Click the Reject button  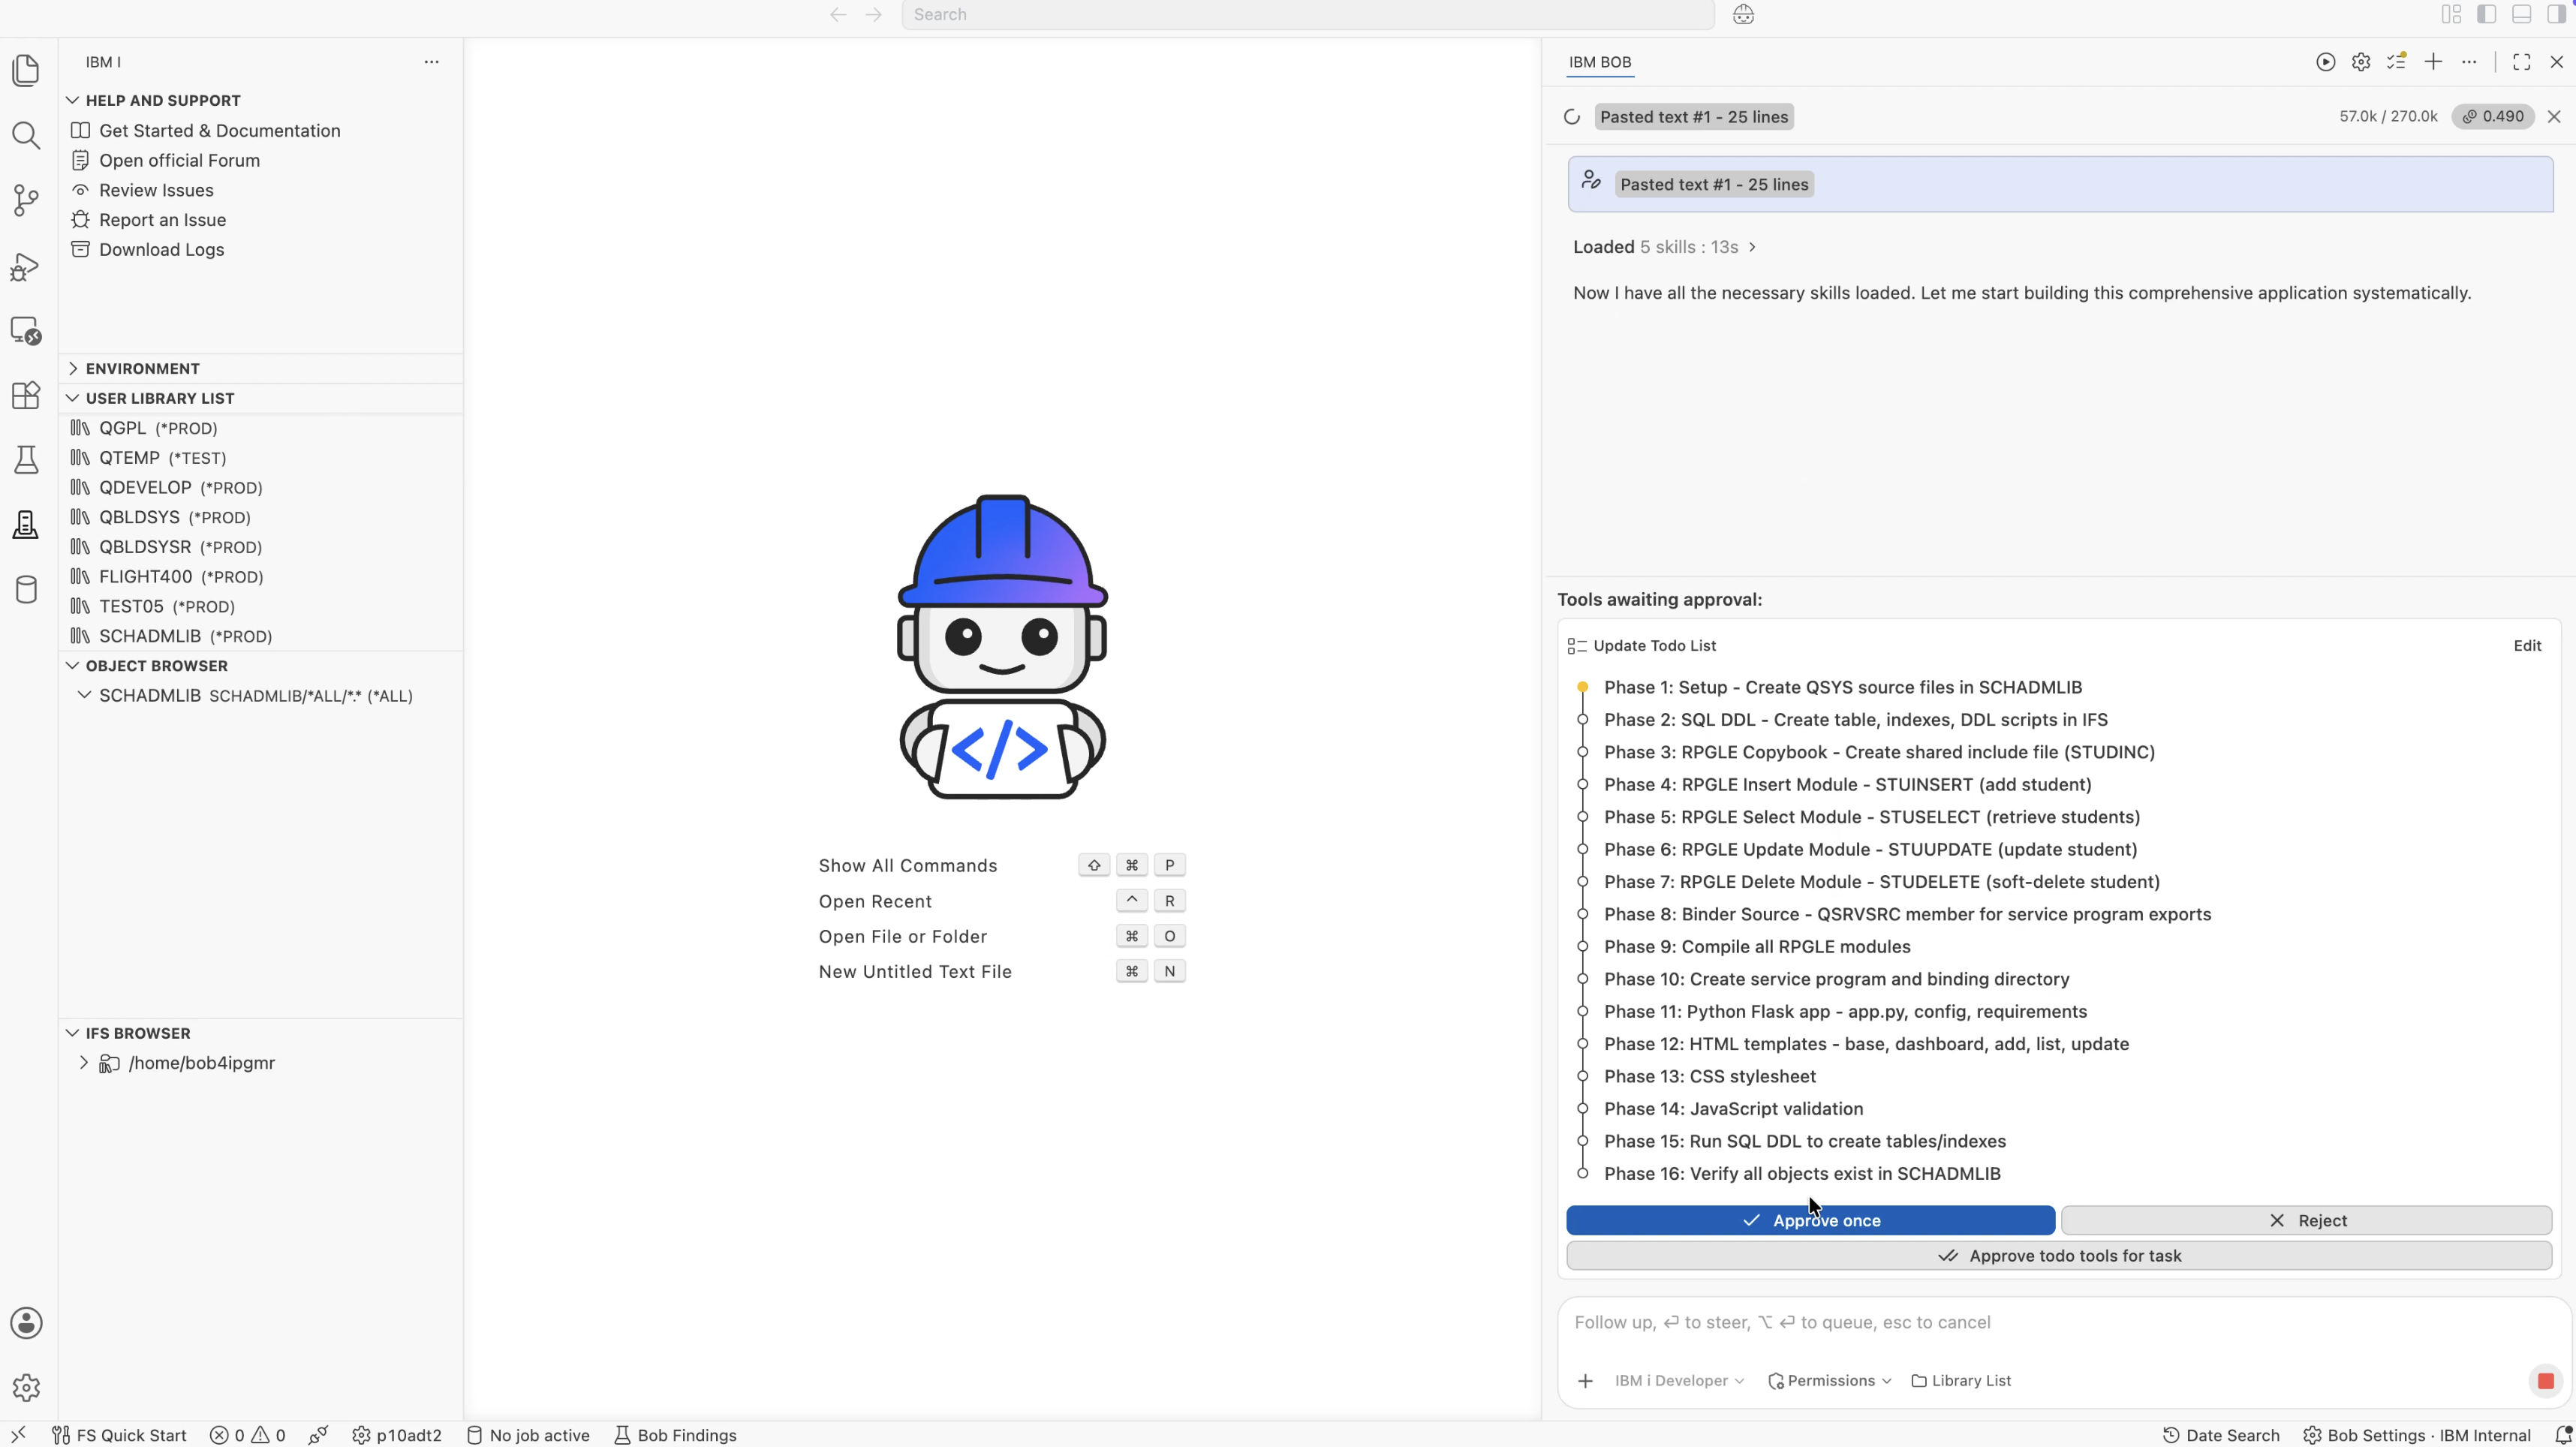coord(2306,1221)
